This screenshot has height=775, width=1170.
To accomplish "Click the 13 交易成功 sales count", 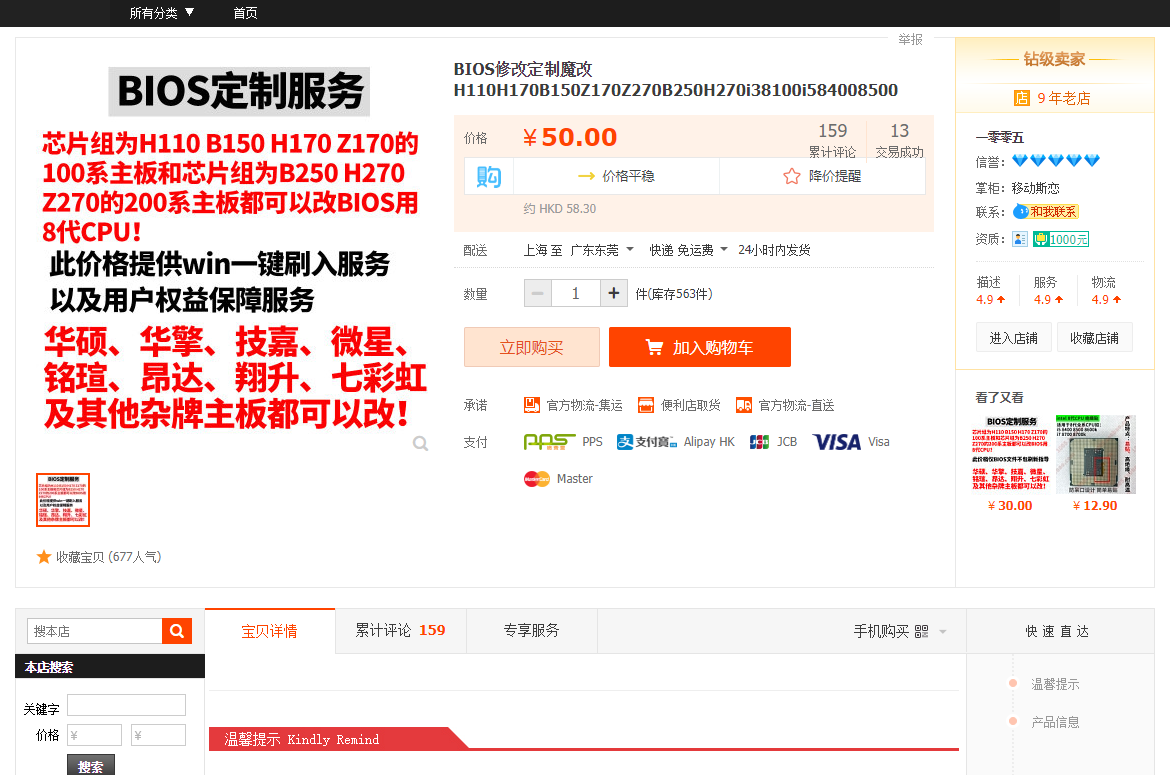I will pyautogui.click(x=899, y=140).
